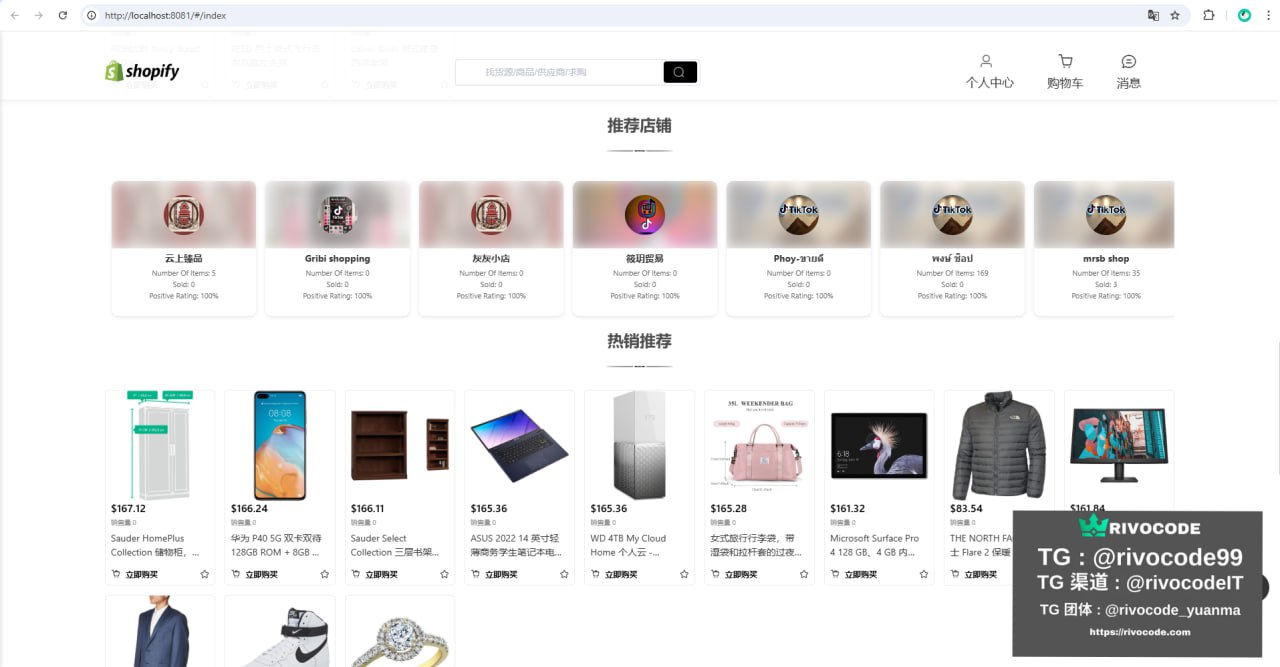
Task: Click the Shopify logo
Action: (142, 71)
